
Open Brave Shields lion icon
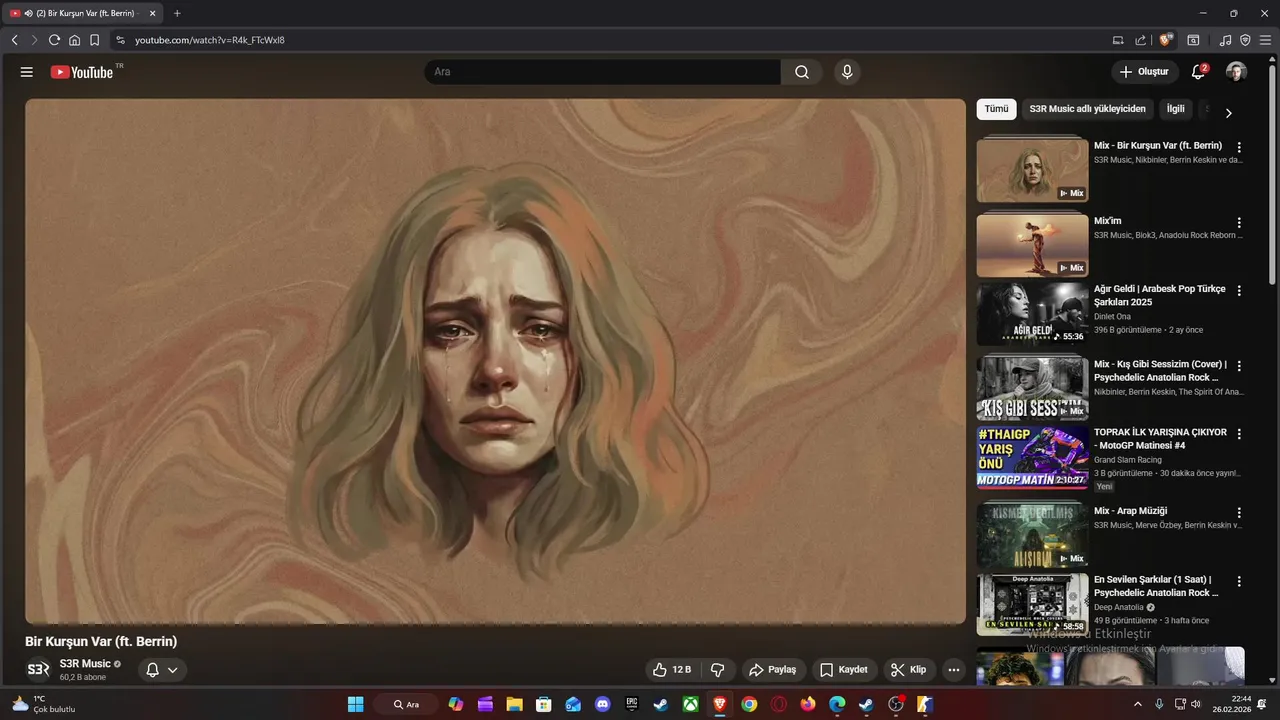1165,40
